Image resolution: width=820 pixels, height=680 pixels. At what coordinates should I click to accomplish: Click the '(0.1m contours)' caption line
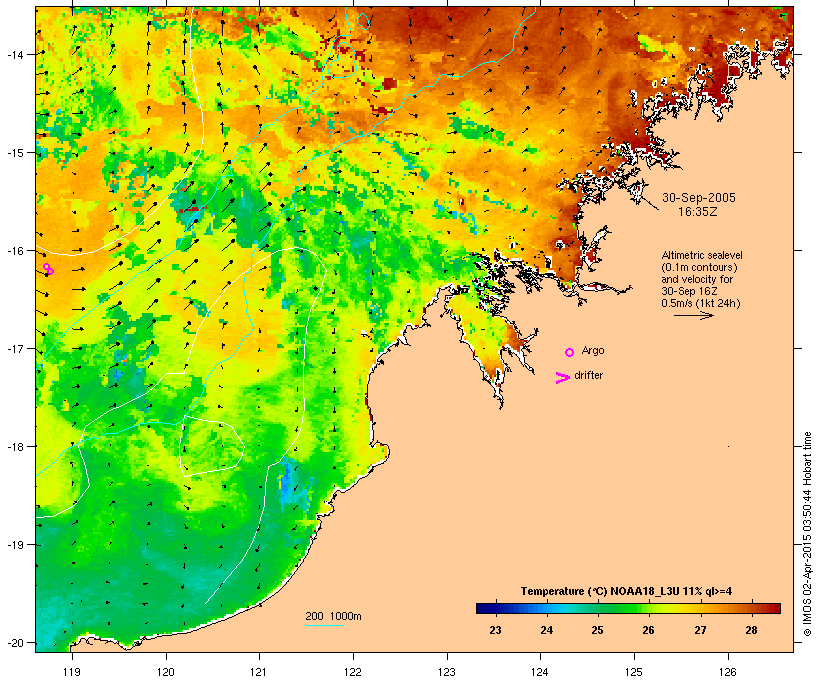(700, 267)
